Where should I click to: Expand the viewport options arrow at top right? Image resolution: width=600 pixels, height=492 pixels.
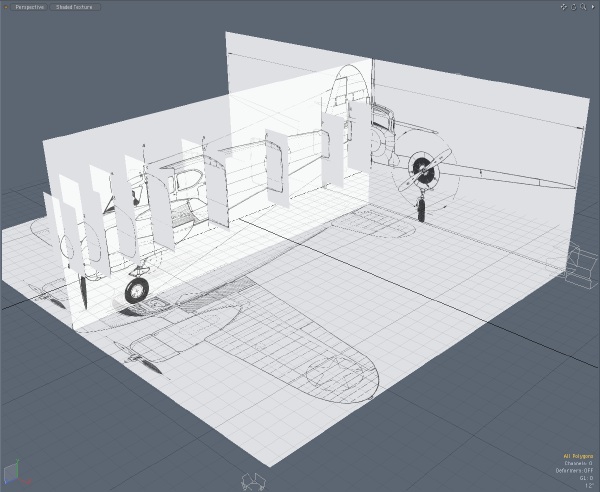point(592,6)
